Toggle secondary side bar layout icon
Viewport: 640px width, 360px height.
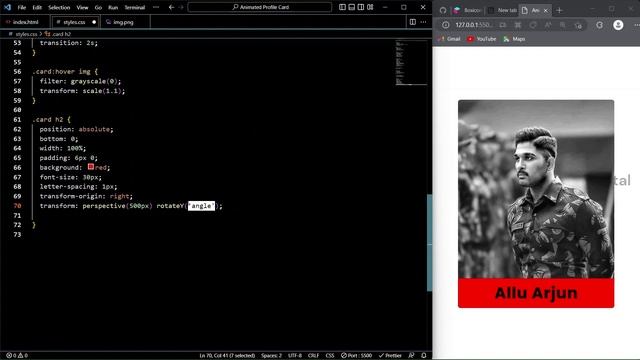click(x=361, y=7)
